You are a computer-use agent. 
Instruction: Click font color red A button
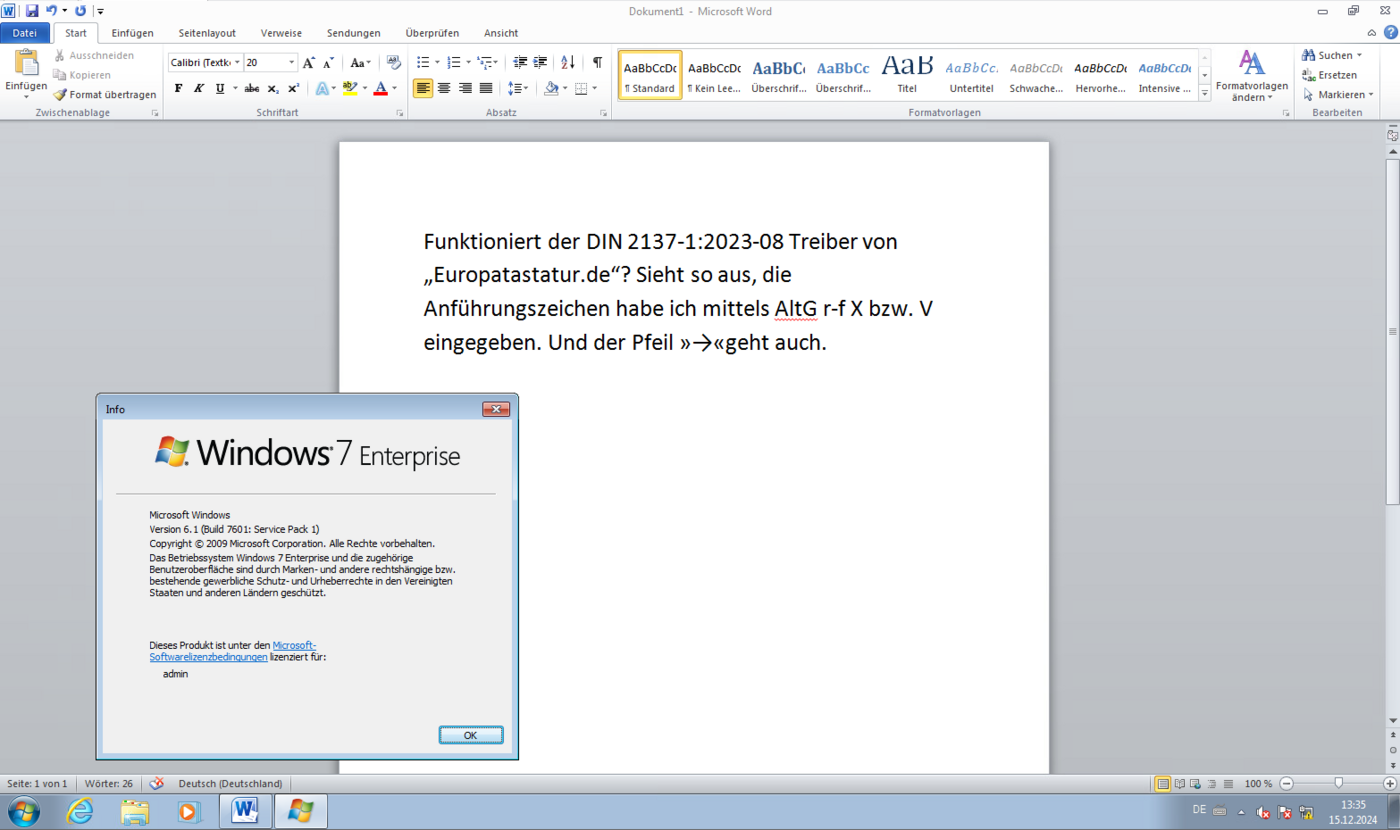pyautogui.click(x=380, y=88)
